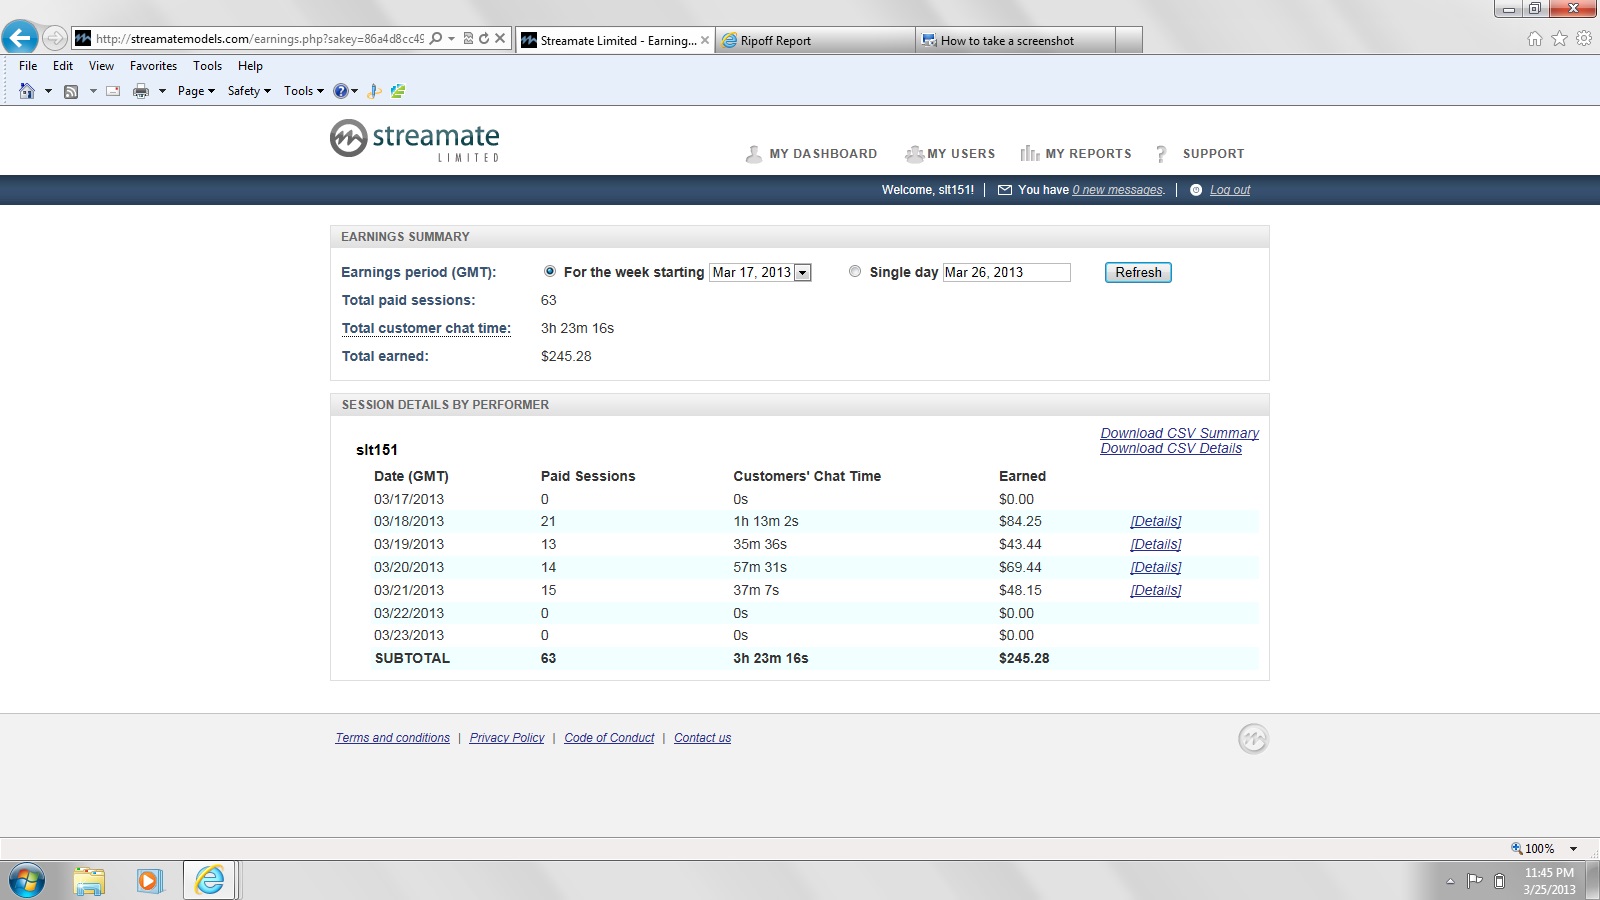
Task: Go back with the browser back arrow
Action: click(20, 38)
